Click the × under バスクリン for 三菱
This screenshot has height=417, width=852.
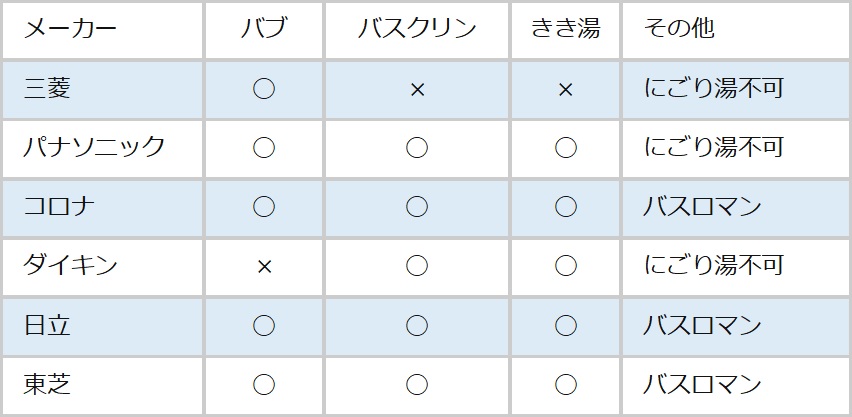click(x=417, y=89)
